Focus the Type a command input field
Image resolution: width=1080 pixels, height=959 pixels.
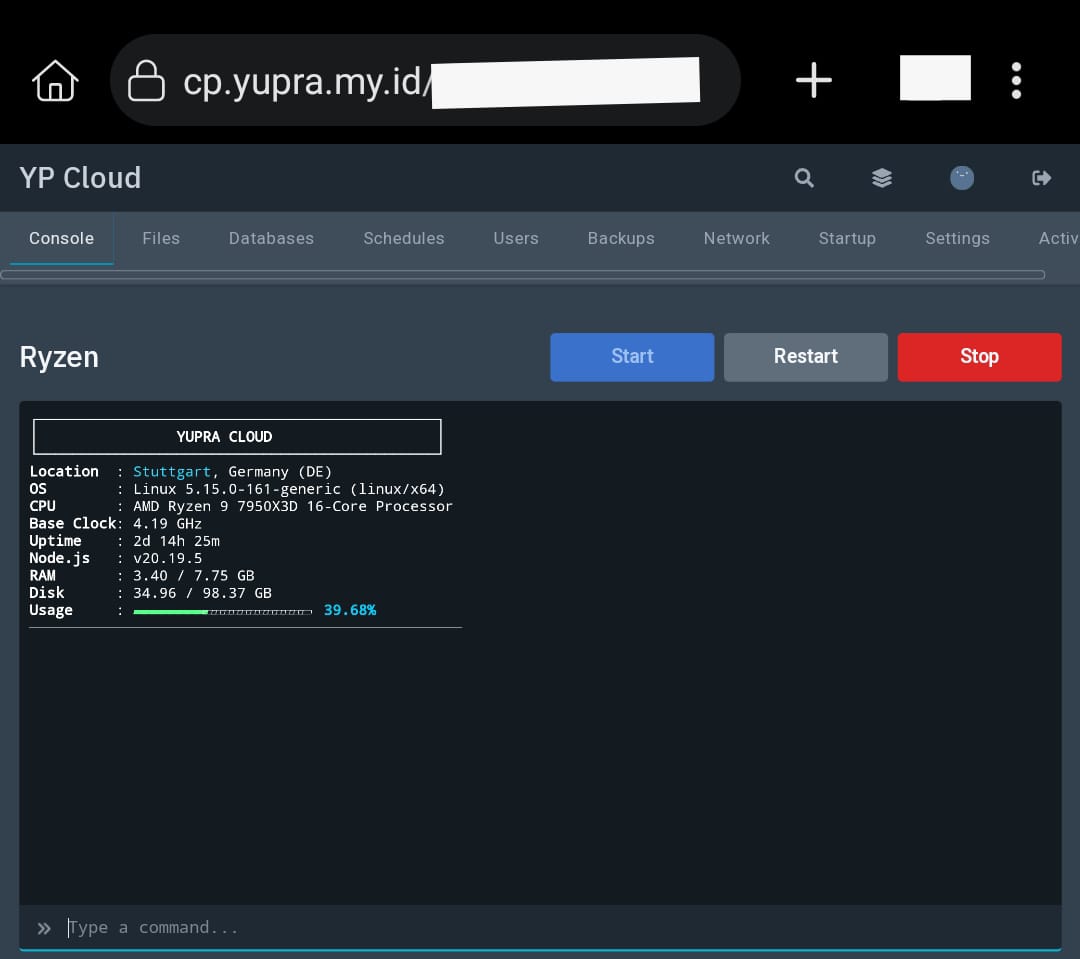[x=300, y=928]
